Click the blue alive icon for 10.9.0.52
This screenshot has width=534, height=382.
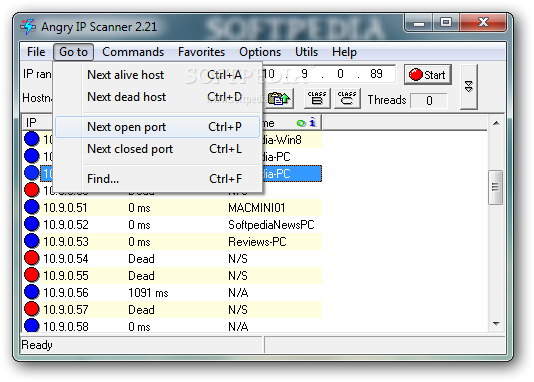pyautogui.click(x=32, y=224)
